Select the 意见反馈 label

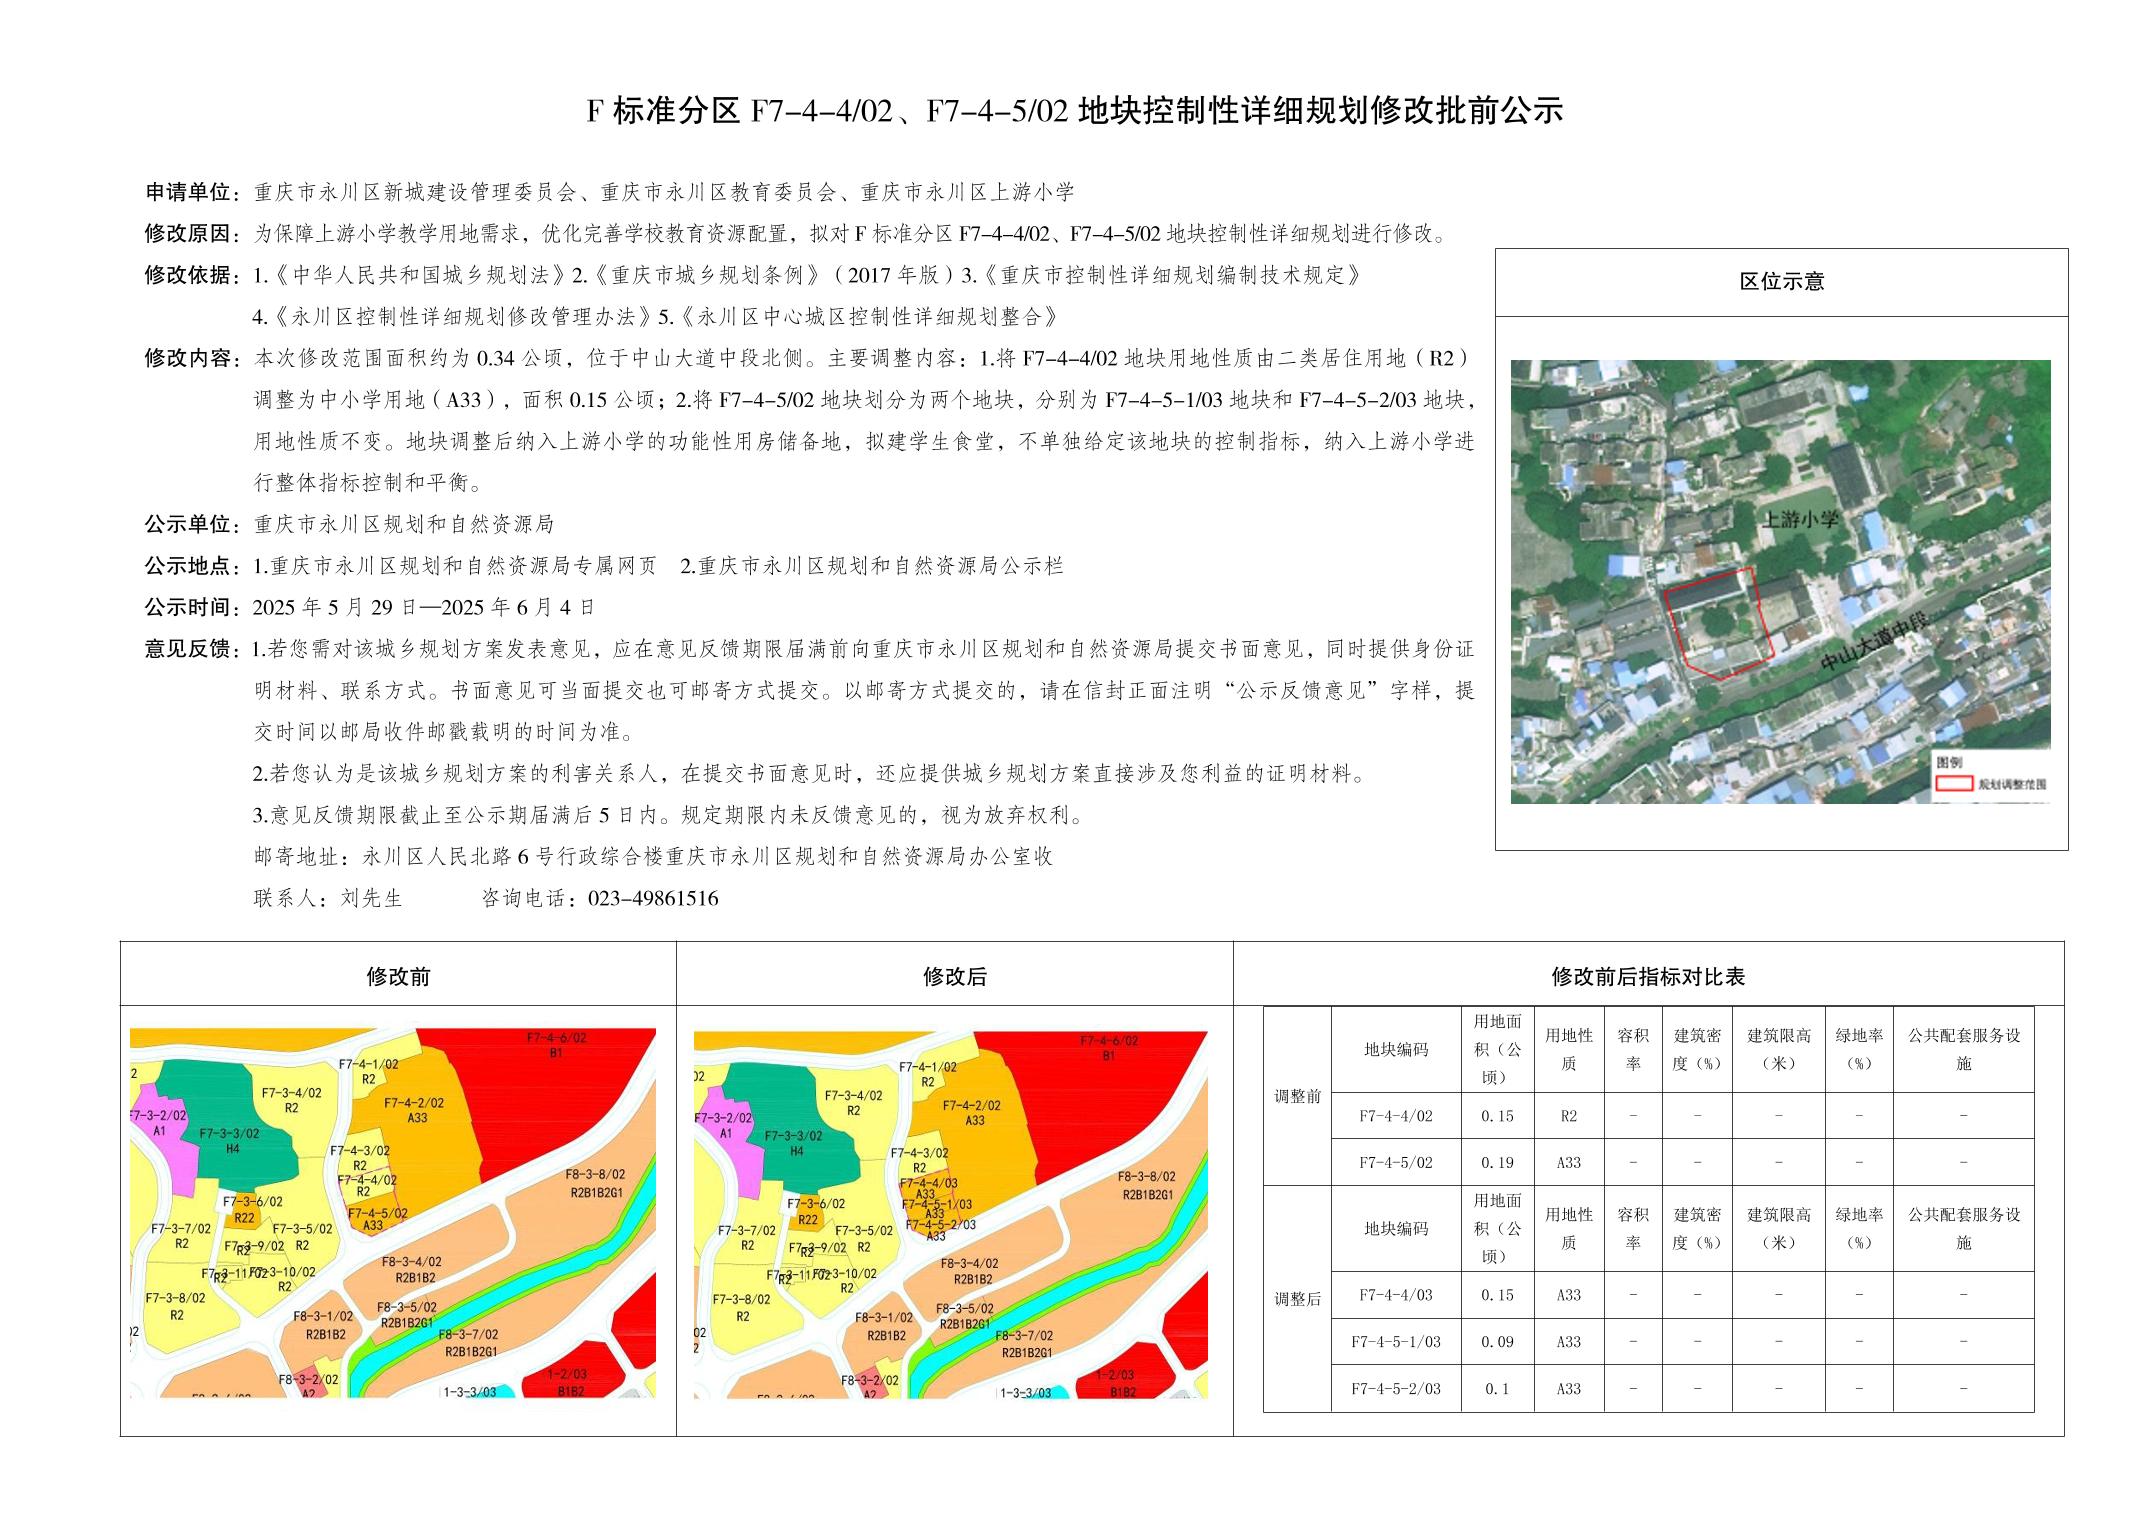[194, 649]
